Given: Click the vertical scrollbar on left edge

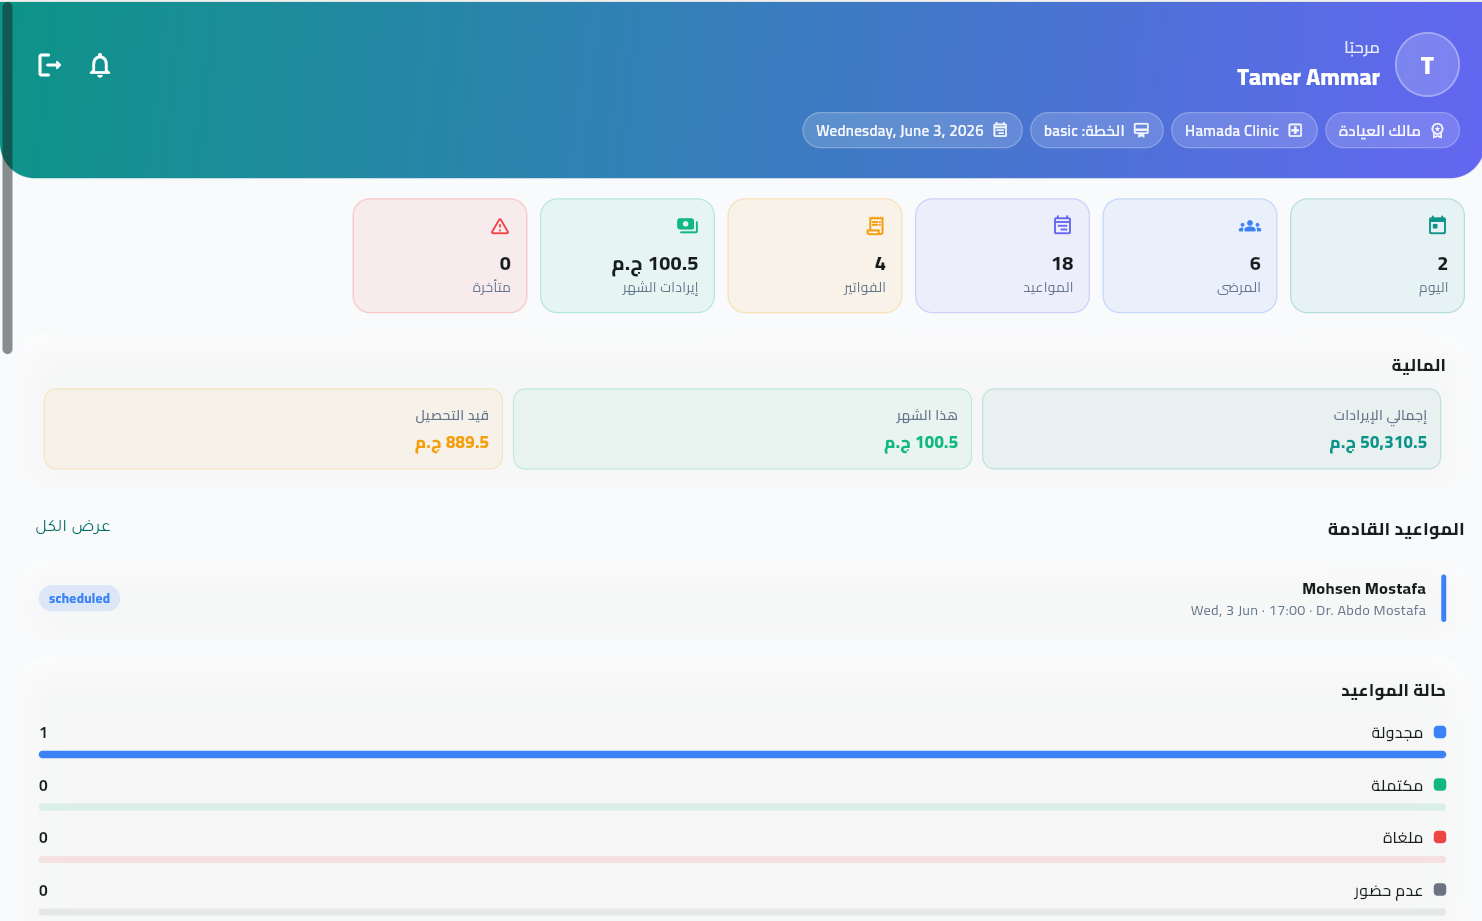Looking at the screenshot, I should 7,180.
